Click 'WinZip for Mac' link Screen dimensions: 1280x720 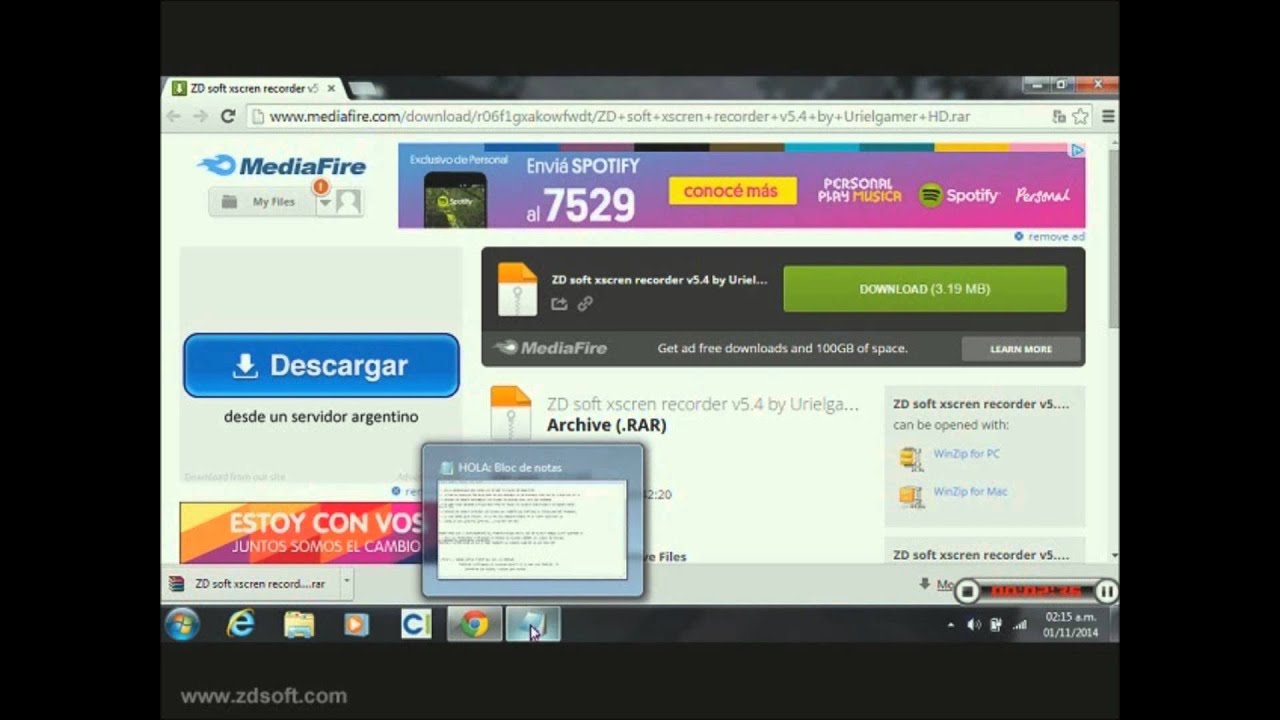[x=970, y=492]
